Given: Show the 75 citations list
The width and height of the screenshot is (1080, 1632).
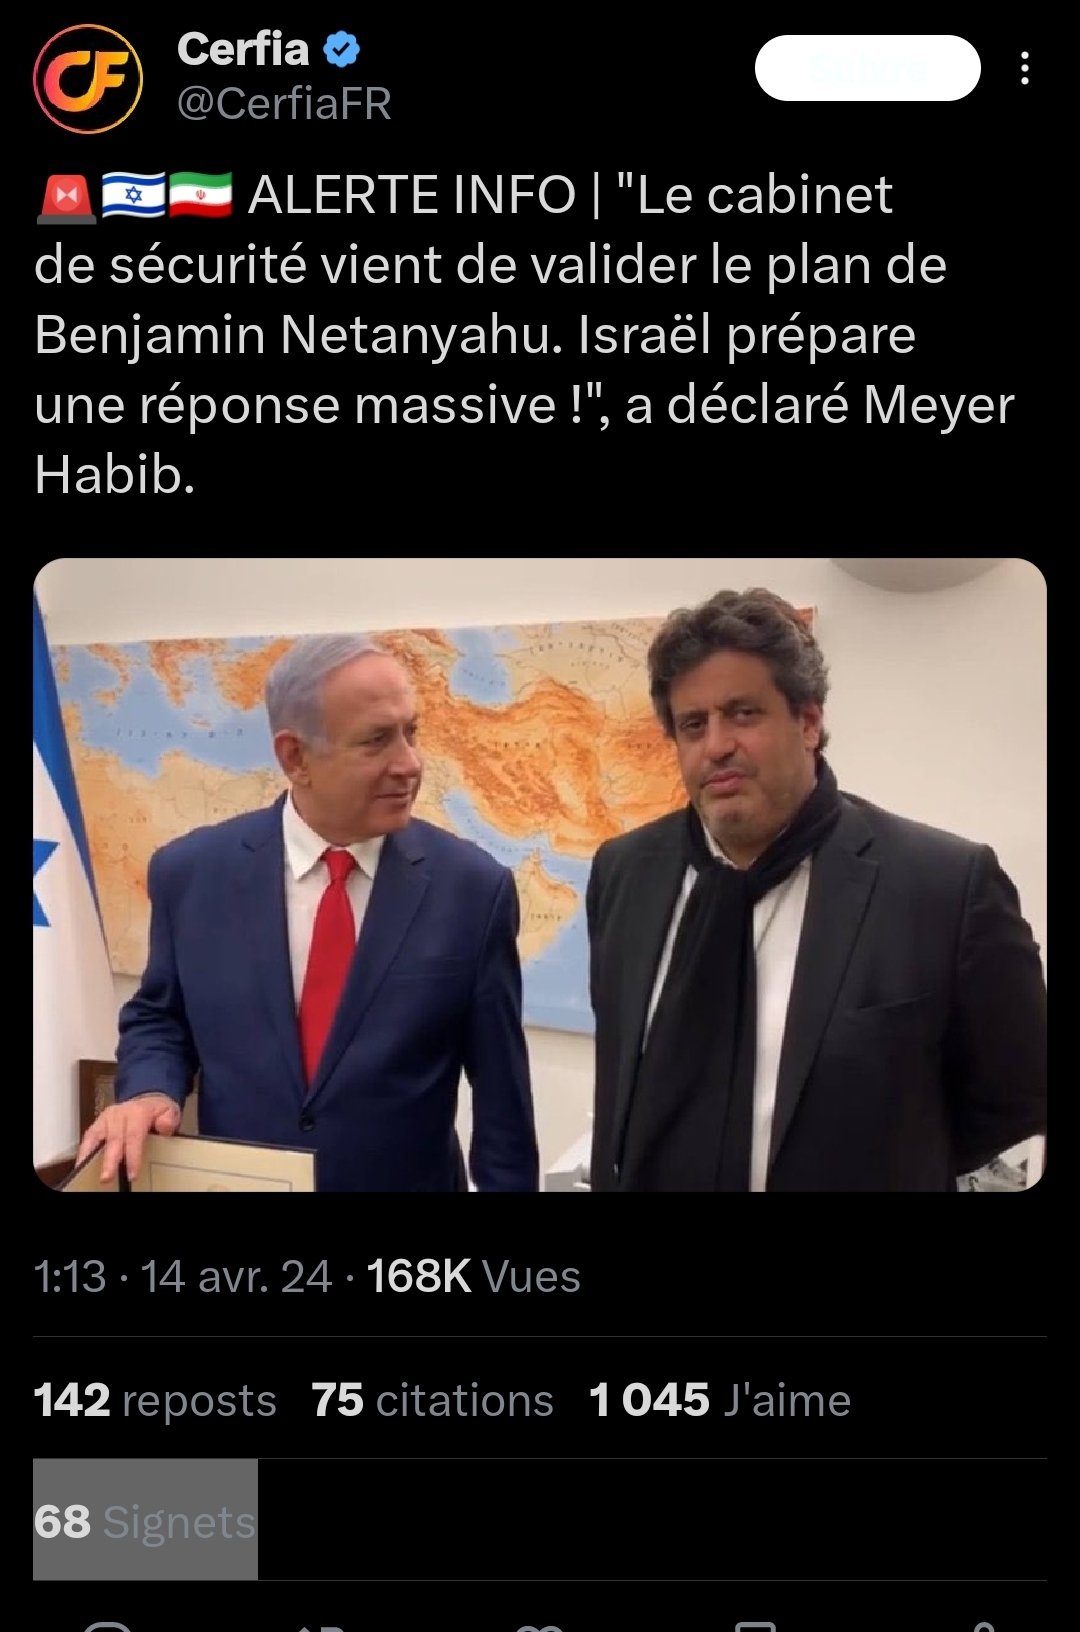Looking at the screenshot, I should 432,1400.
